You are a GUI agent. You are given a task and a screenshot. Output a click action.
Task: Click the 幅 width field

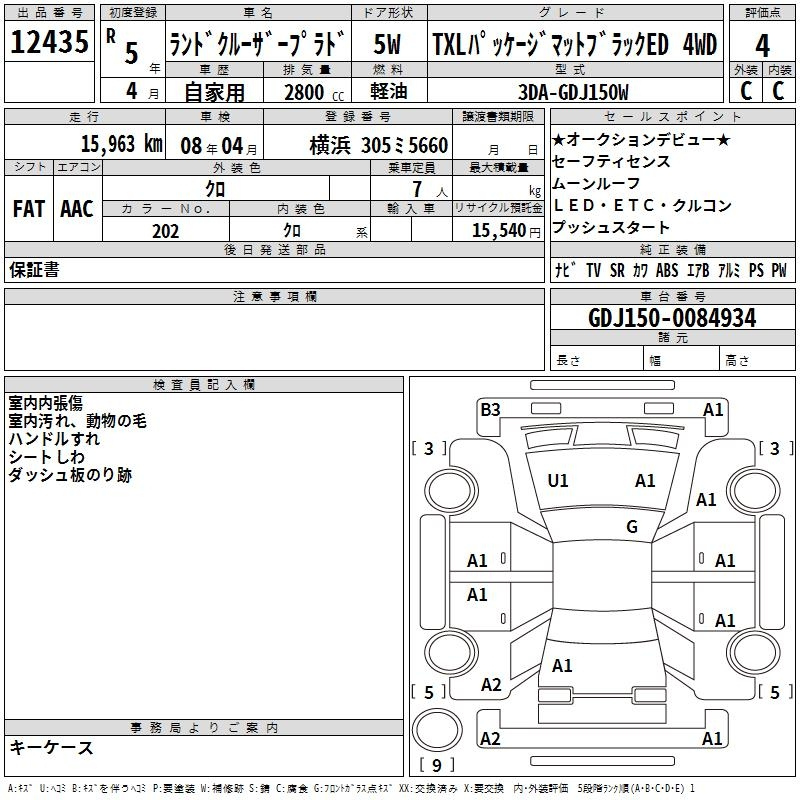coord(682,358)
